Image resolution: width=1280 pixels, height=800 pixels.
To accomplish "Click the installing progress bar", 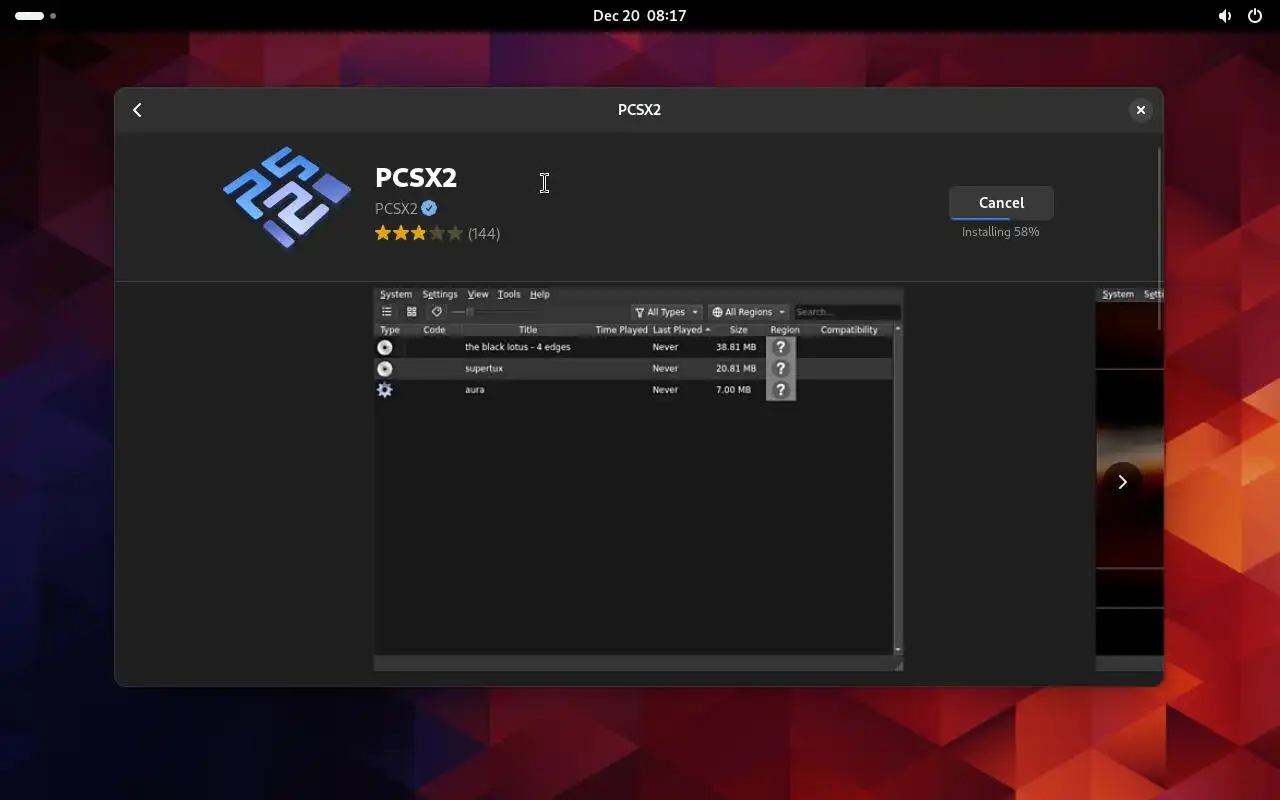I will [1001, 217].
